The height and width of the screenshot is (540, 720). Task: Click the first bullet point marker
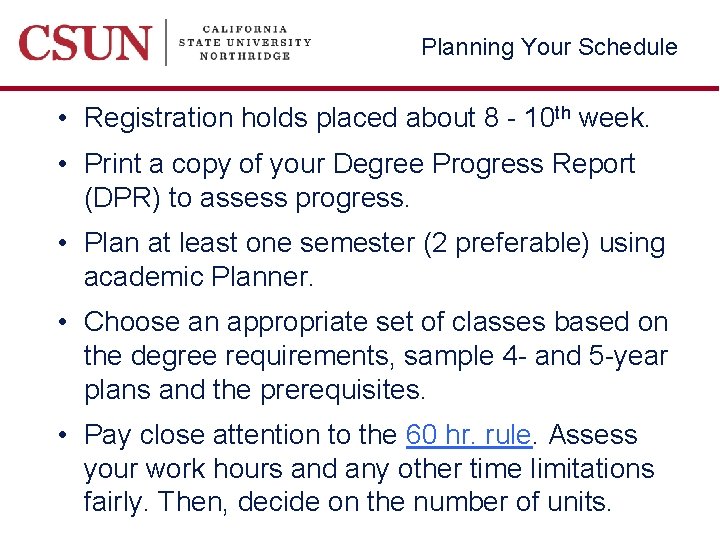coord(63,119)
